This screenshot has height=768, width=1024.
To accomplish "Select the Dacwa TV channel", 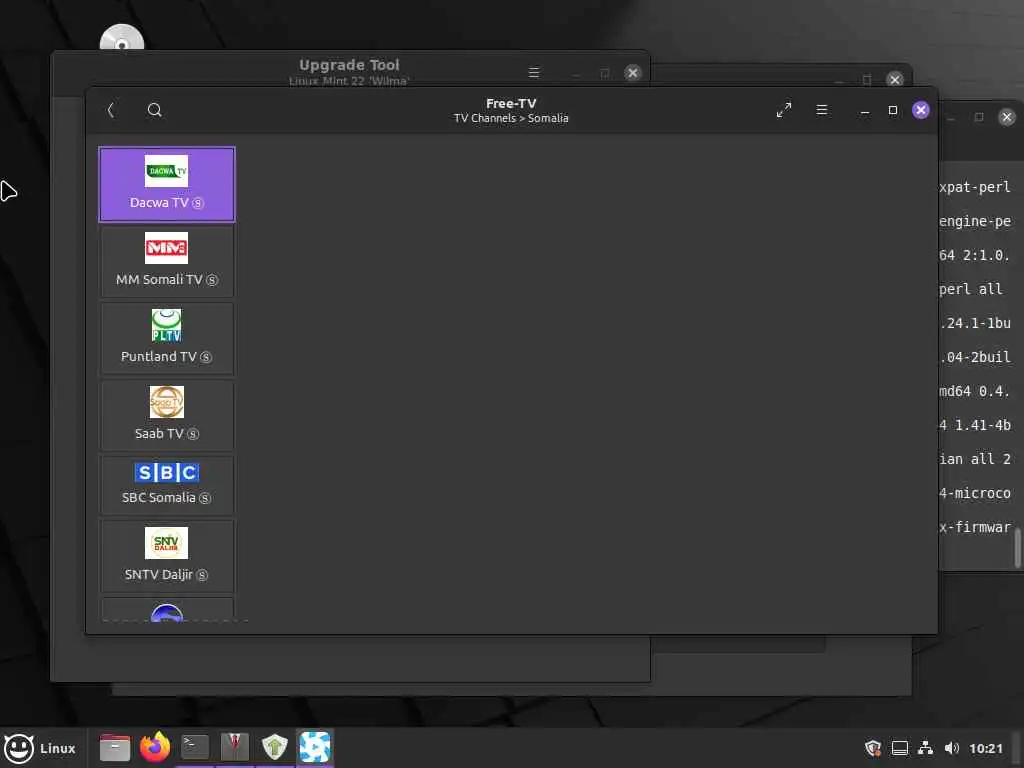I will [167, 184].
